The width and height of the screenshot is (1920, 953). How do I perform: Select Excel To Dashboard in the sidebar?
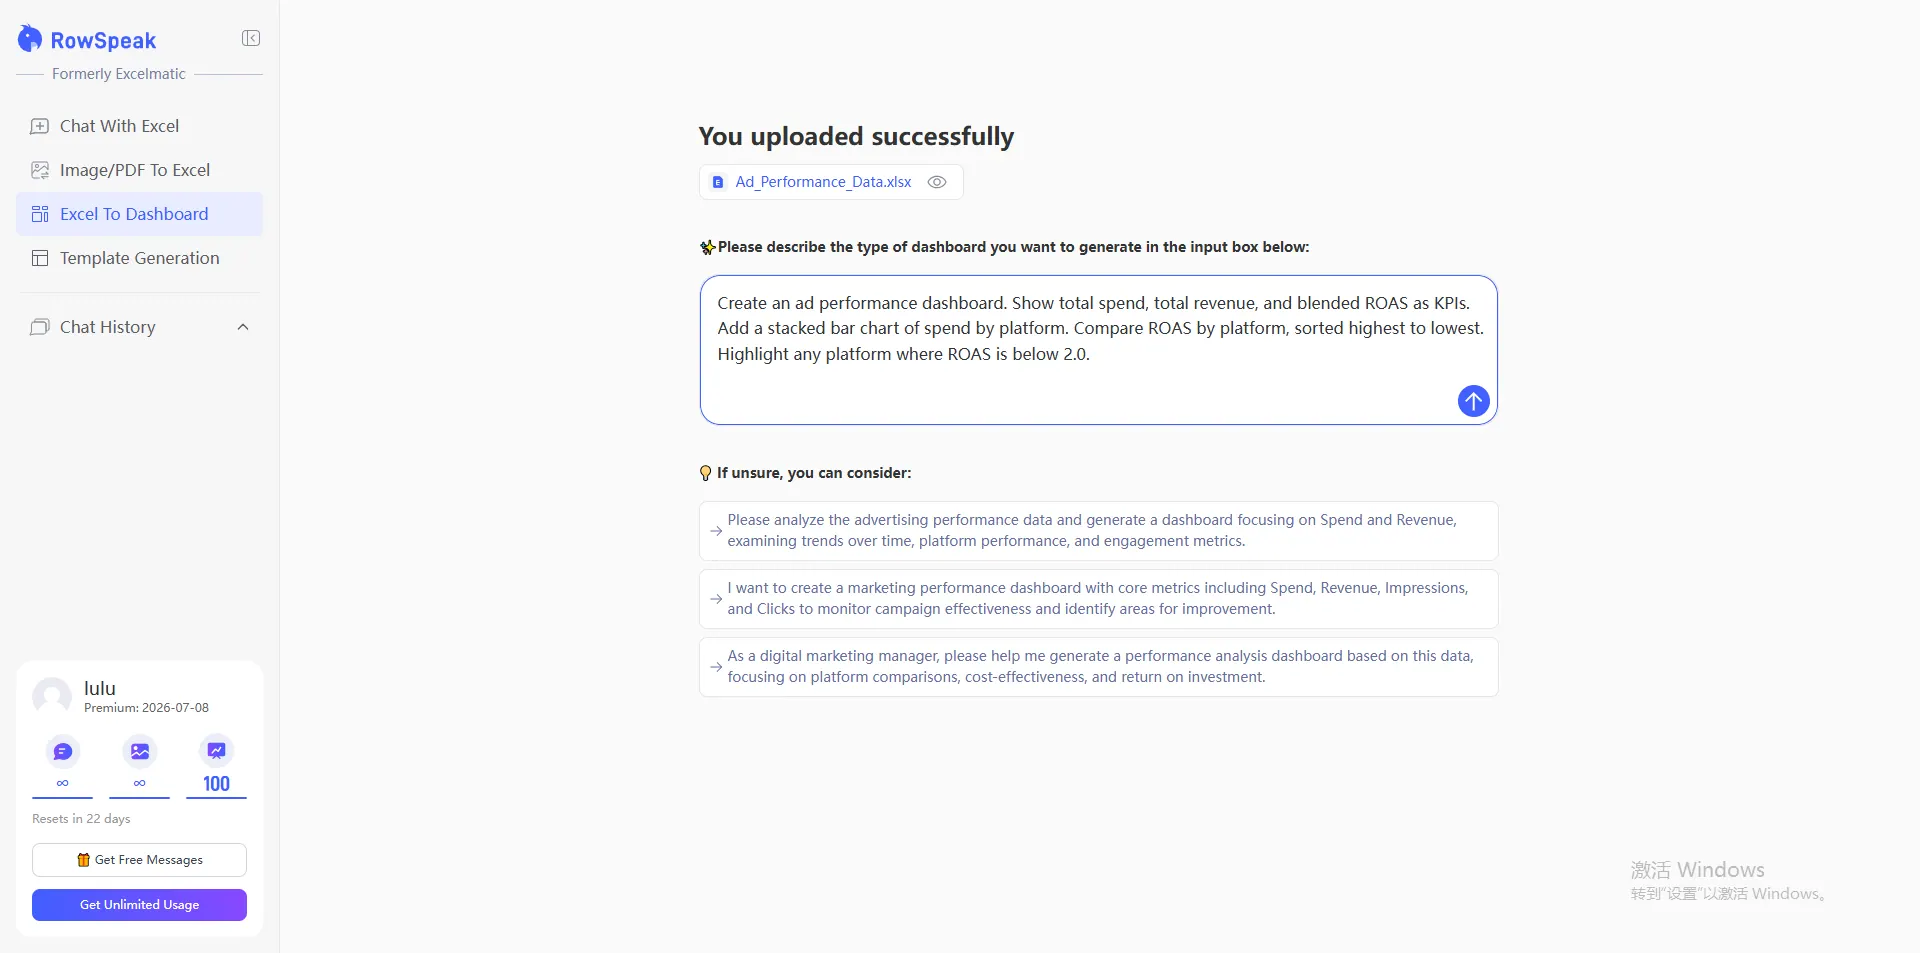(134, 214)
